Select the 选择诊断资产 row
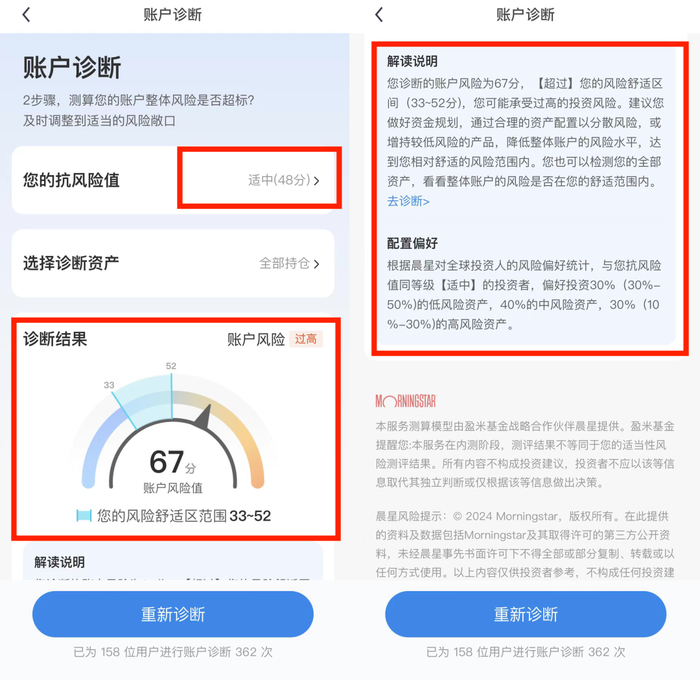This screenshot has height=680, width=700. coord(173,263)
